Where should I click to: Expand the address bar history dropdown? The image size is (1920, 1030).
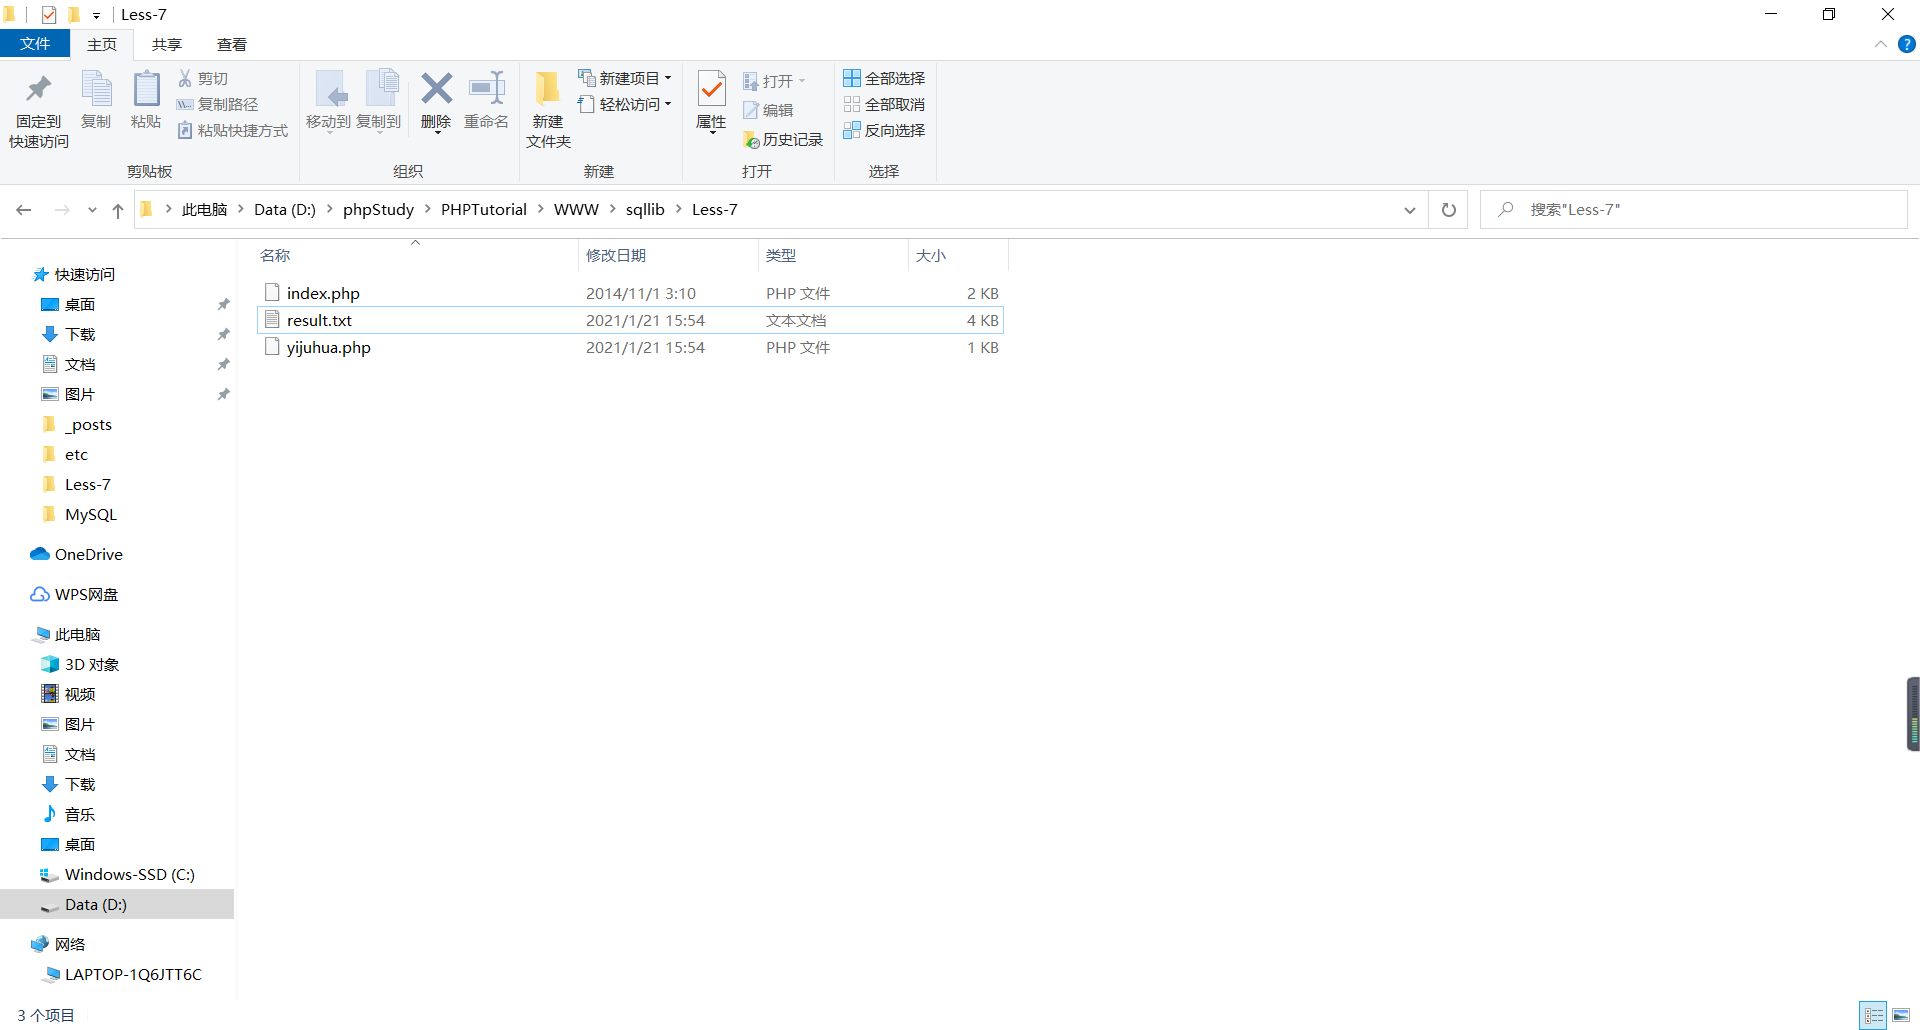click(1409, 210)
